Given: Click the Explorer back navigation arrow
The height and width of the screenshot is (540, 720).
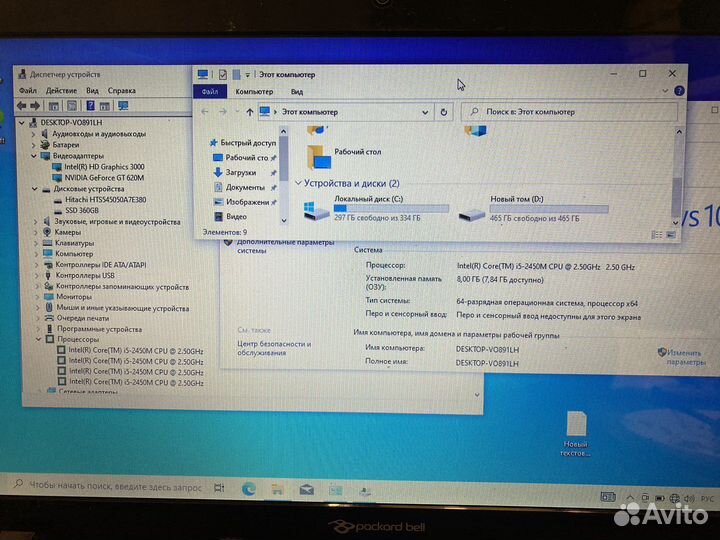Looking at the screenshot, I should 205,112.
